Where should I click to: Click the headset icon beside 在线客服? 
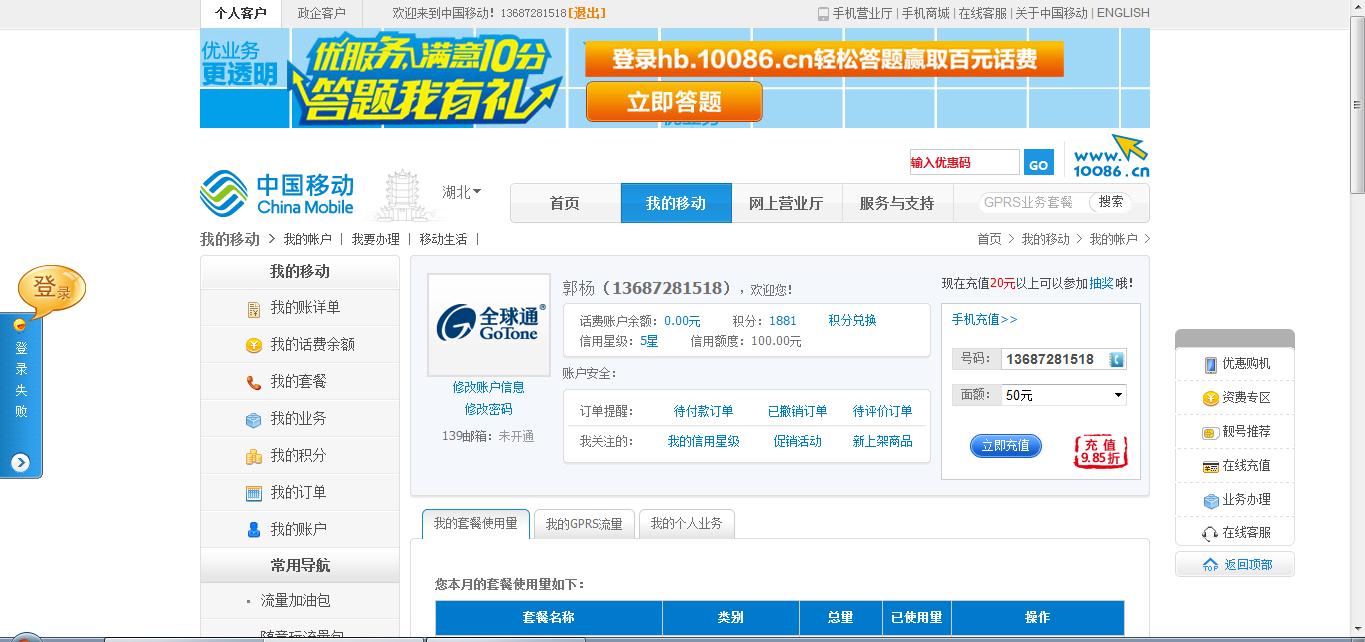[1210, 534]
